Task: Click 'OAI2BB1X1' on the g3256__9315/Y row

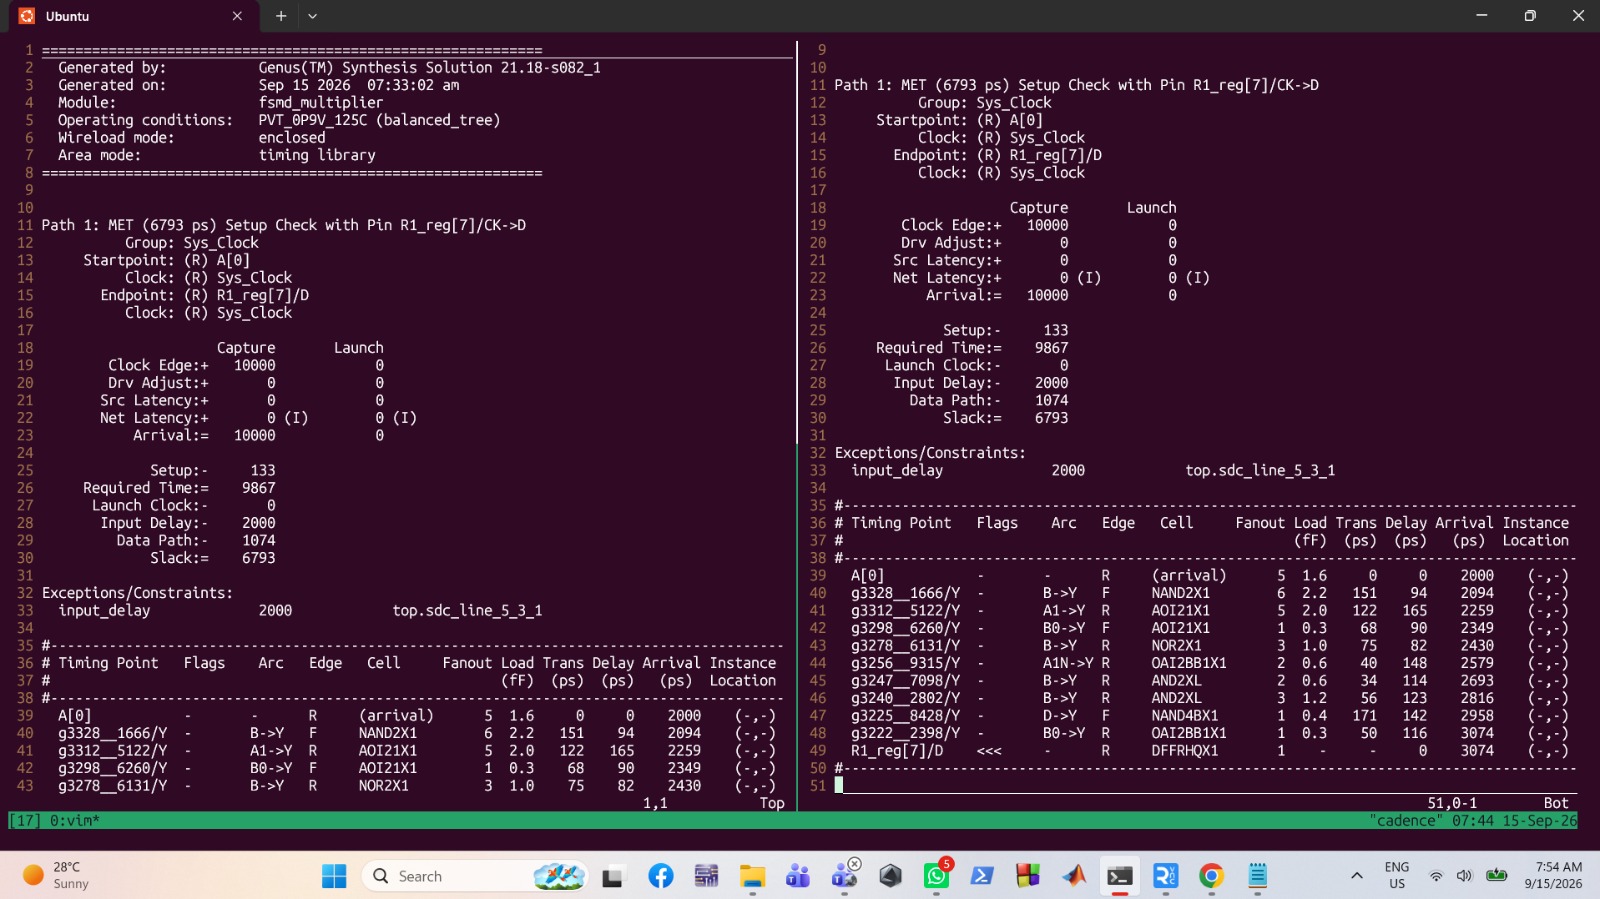Action: tap(1189, 663)
